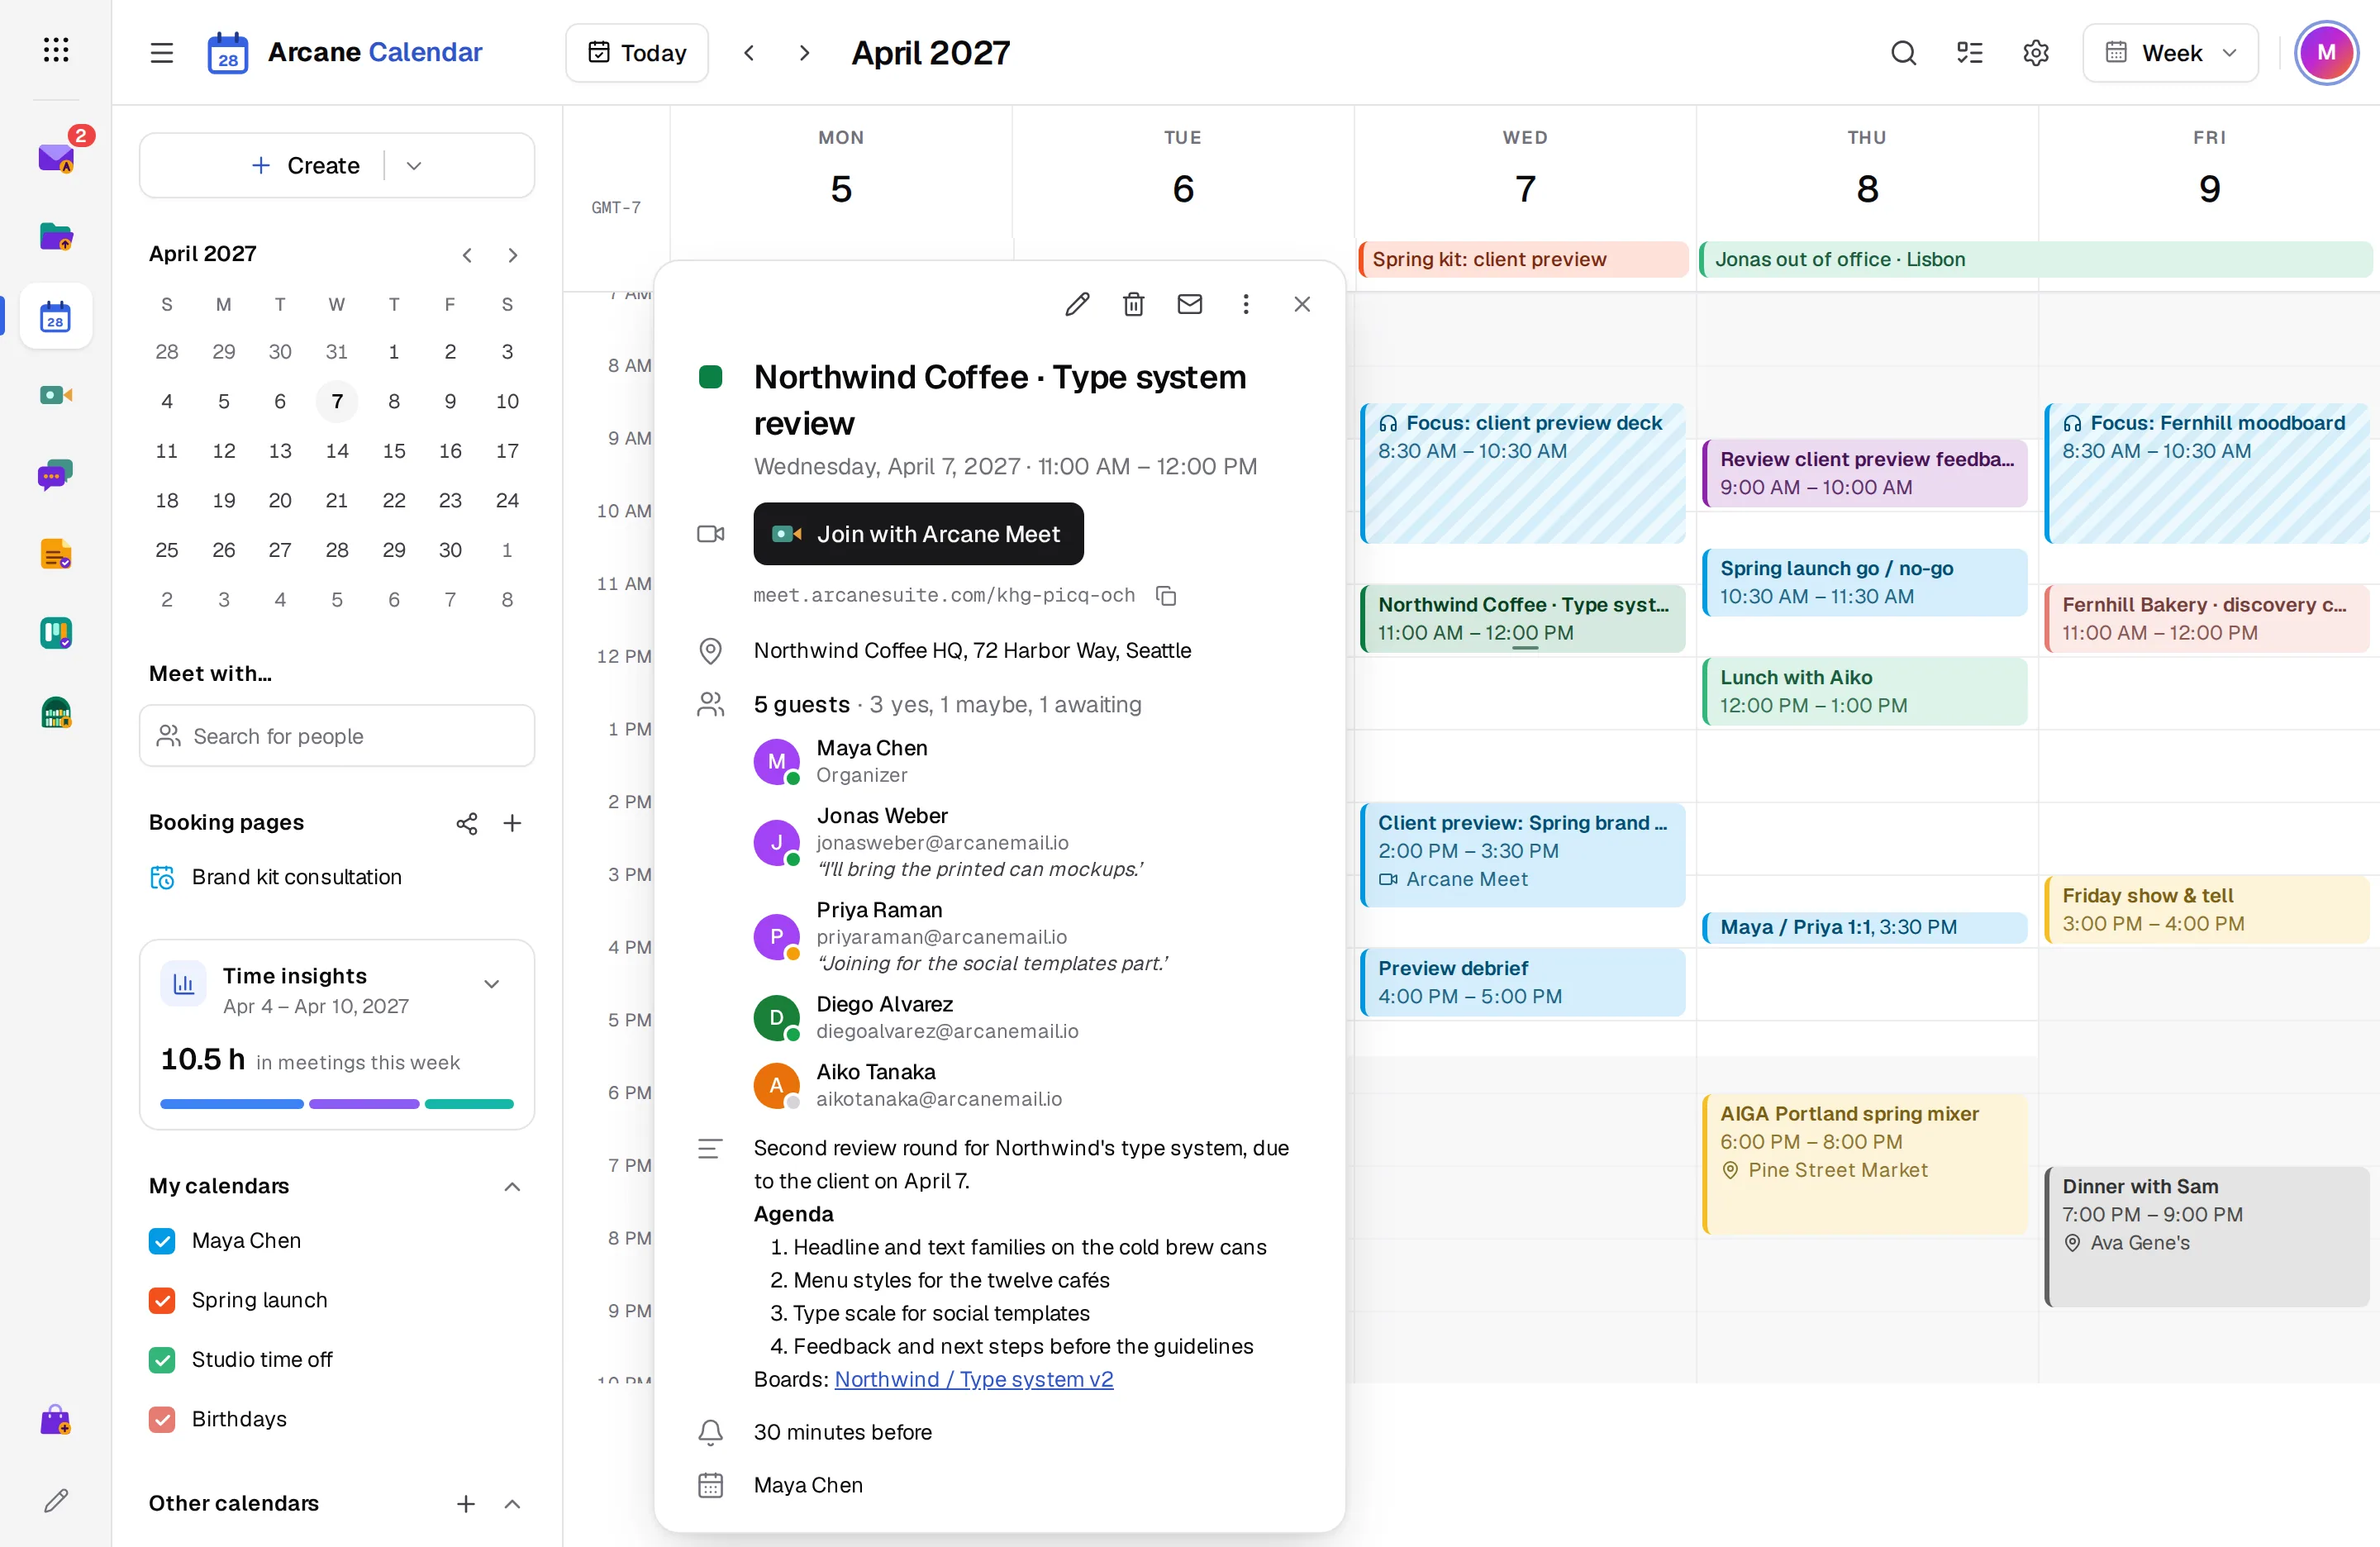This screenshot has width=2380, height=1547.
Task: Join with Arcane Meet
Action: pos(918,534)
